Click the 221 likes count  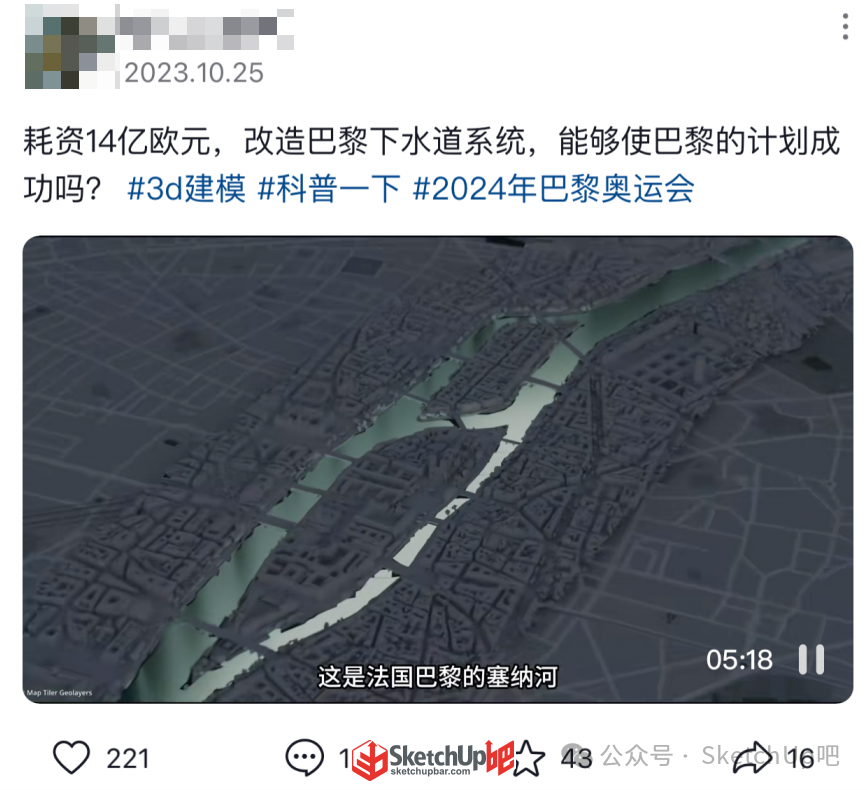(x=128, y=758)
